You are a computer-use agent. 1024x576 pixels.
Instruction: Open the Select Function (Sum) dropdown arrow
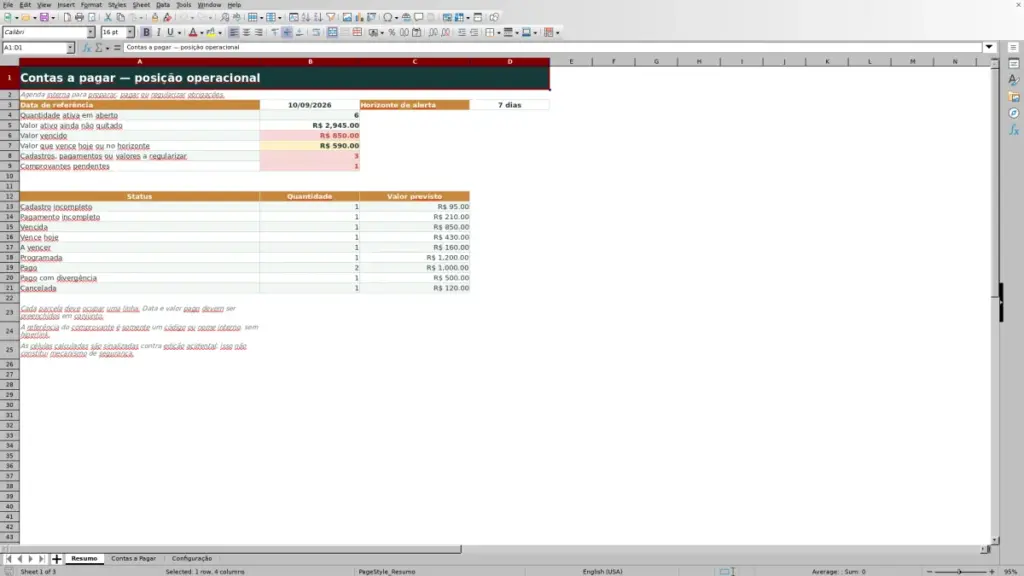[x=108, y=48]
